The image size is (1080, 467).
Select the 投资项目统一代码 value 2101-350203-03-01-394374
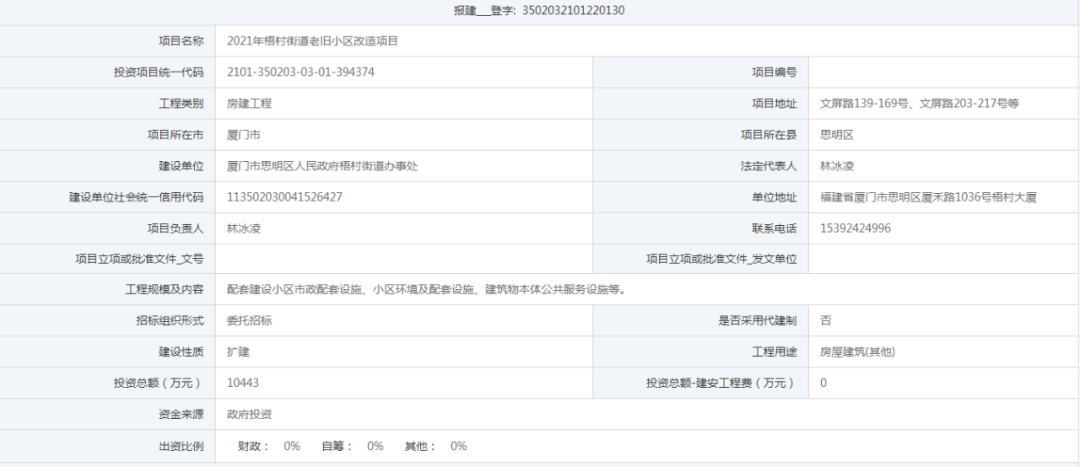tap(300, 72)
